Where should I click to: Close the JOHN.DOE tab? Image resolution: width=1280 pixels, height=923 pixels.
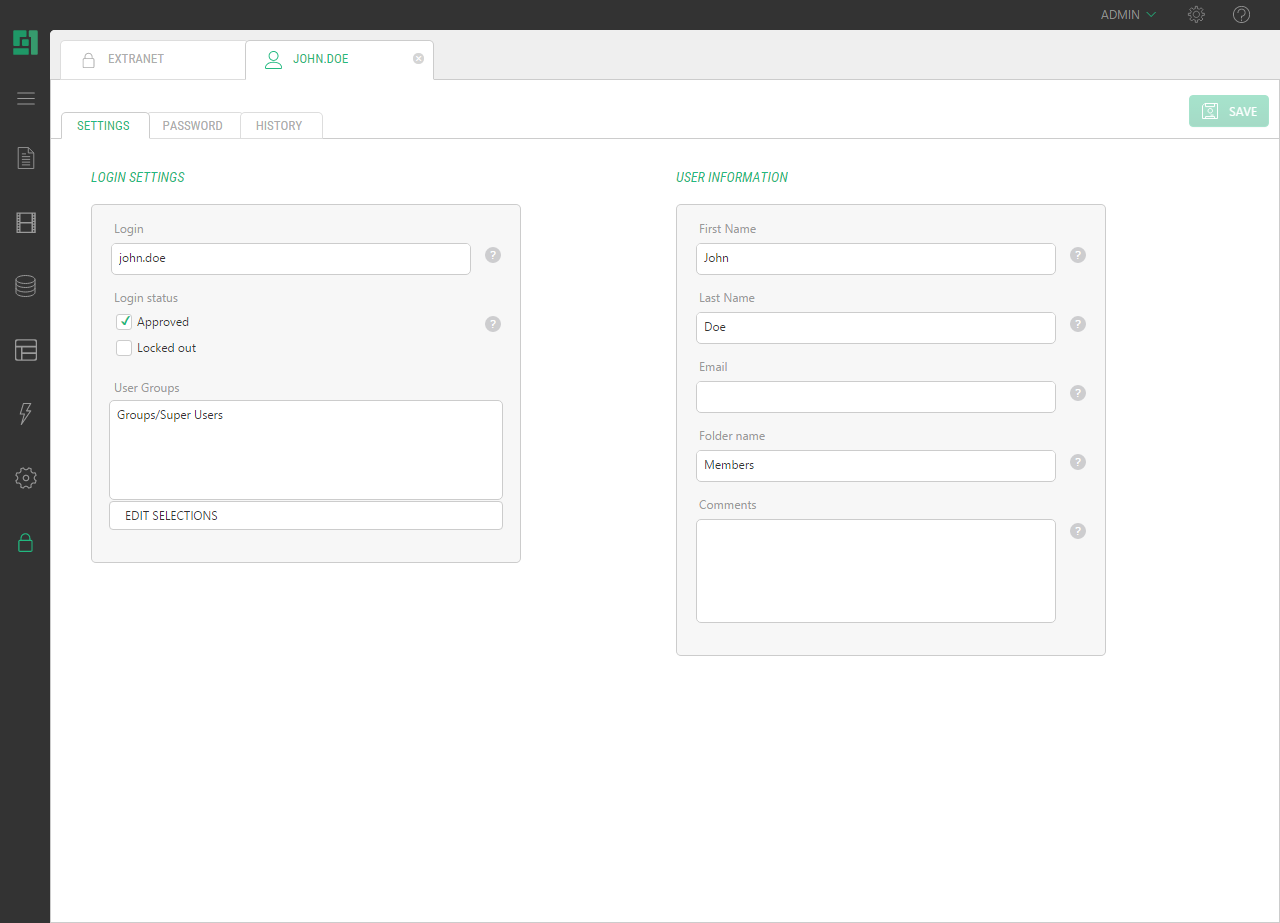pyautogui.click(x=418, y=59)
